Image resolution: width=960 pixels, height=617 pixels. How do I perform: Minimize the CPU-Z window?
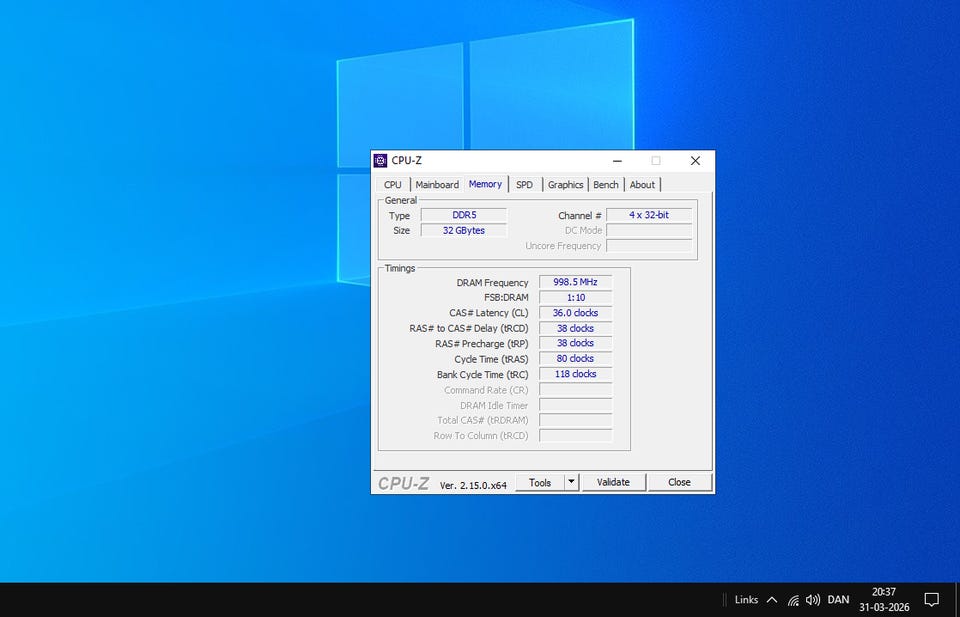click(x=618, y=160)
